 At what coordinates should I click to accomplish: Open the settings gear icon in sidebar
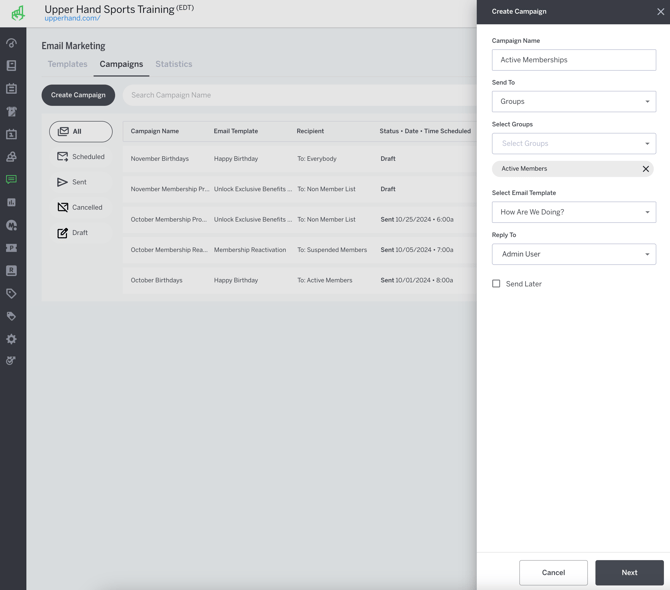pyautogui.click(x=12, y=339)
